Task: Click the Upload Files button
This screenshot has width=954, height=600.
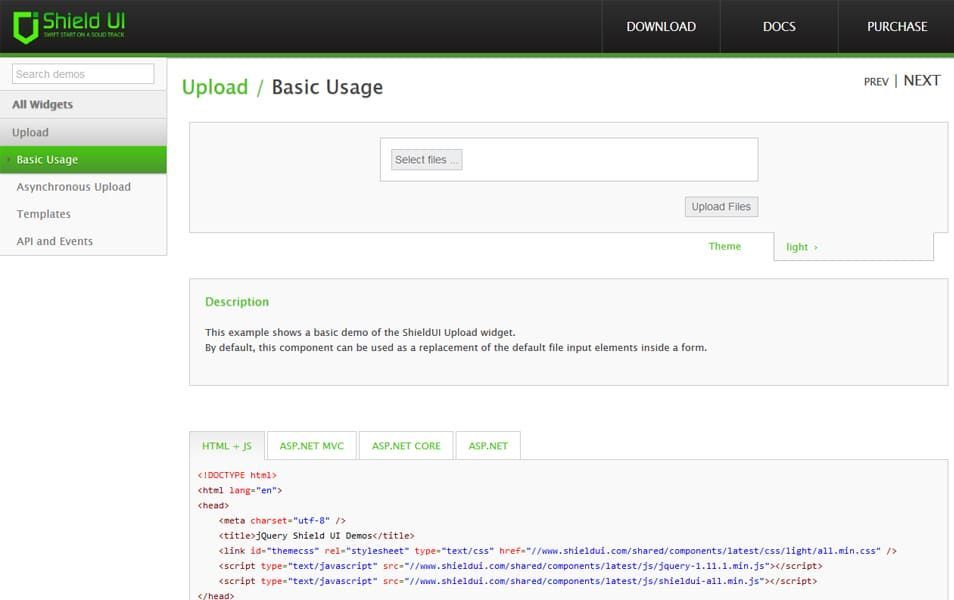Action: click(721, 206)
